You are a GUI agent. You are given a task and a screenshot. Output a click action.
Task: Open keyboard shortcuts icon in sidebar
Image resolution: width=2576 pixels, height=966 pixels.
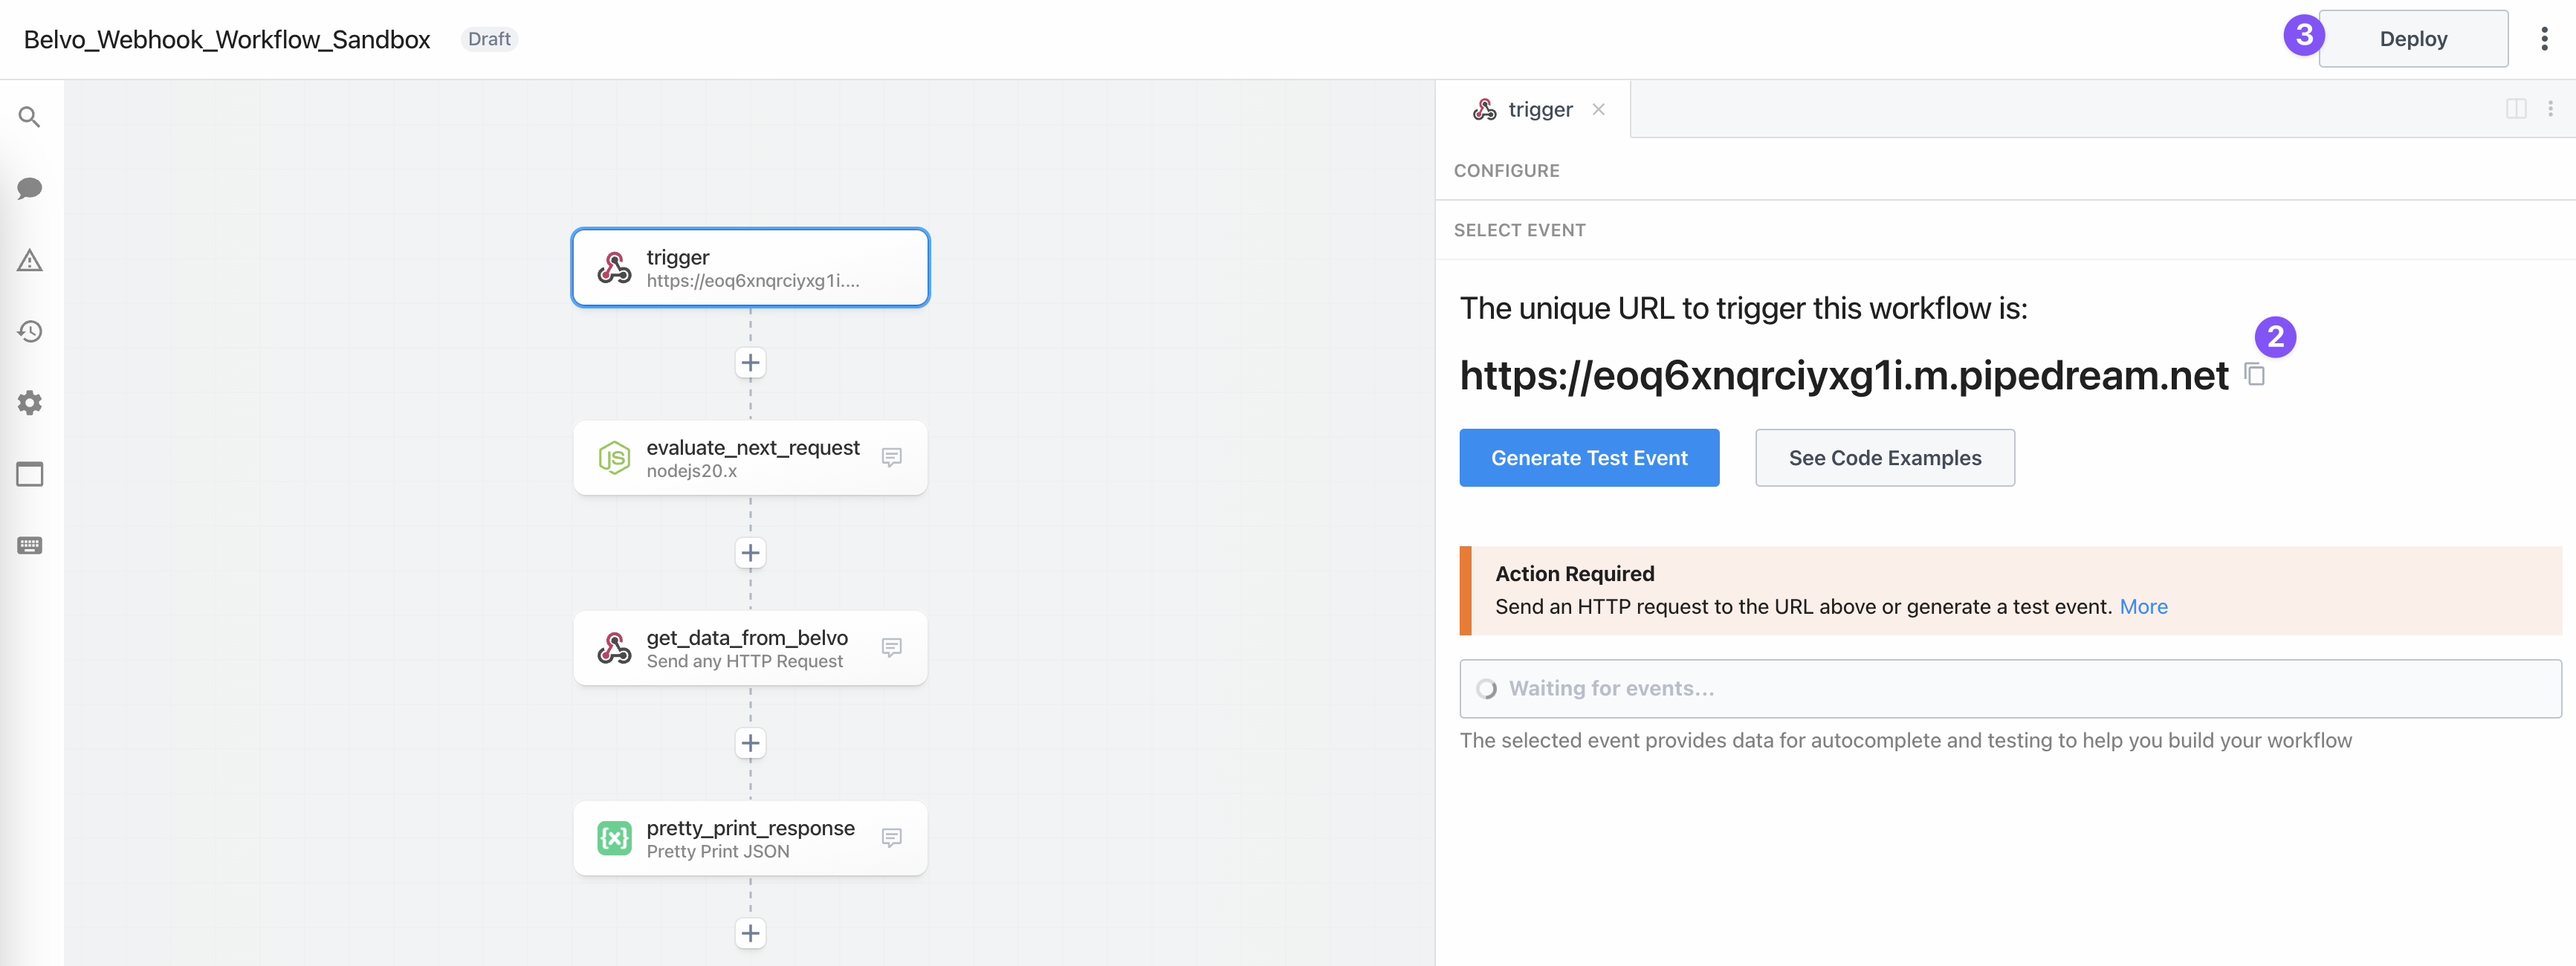pyautogui.click(x=30, y=545)
